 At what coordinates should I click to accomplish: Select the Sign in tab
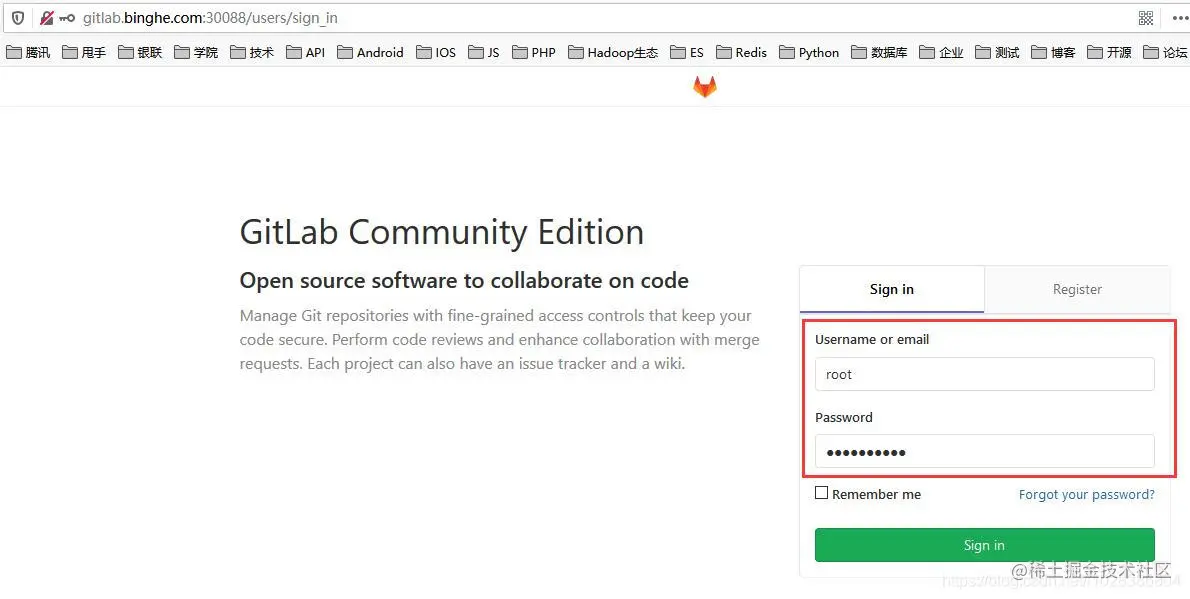tap(892, 289)
